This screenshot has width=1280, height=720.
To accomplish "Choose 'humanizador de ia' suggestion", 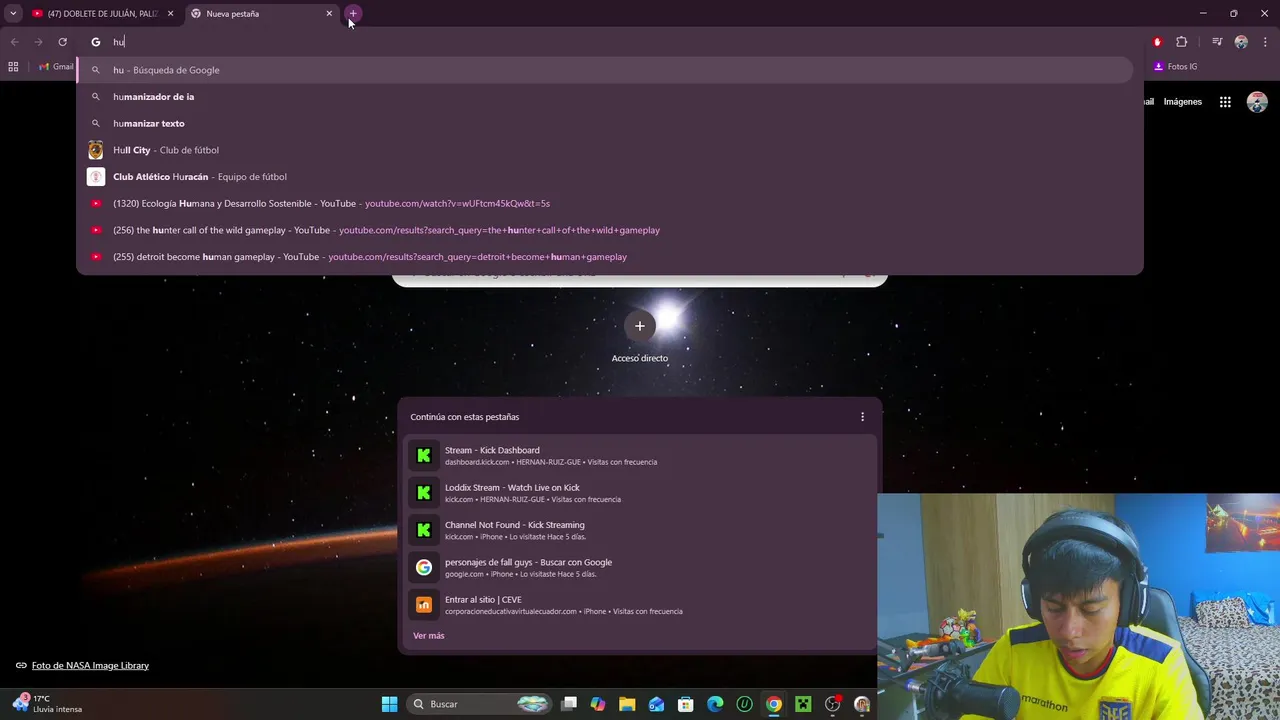I will coord(606,97).
